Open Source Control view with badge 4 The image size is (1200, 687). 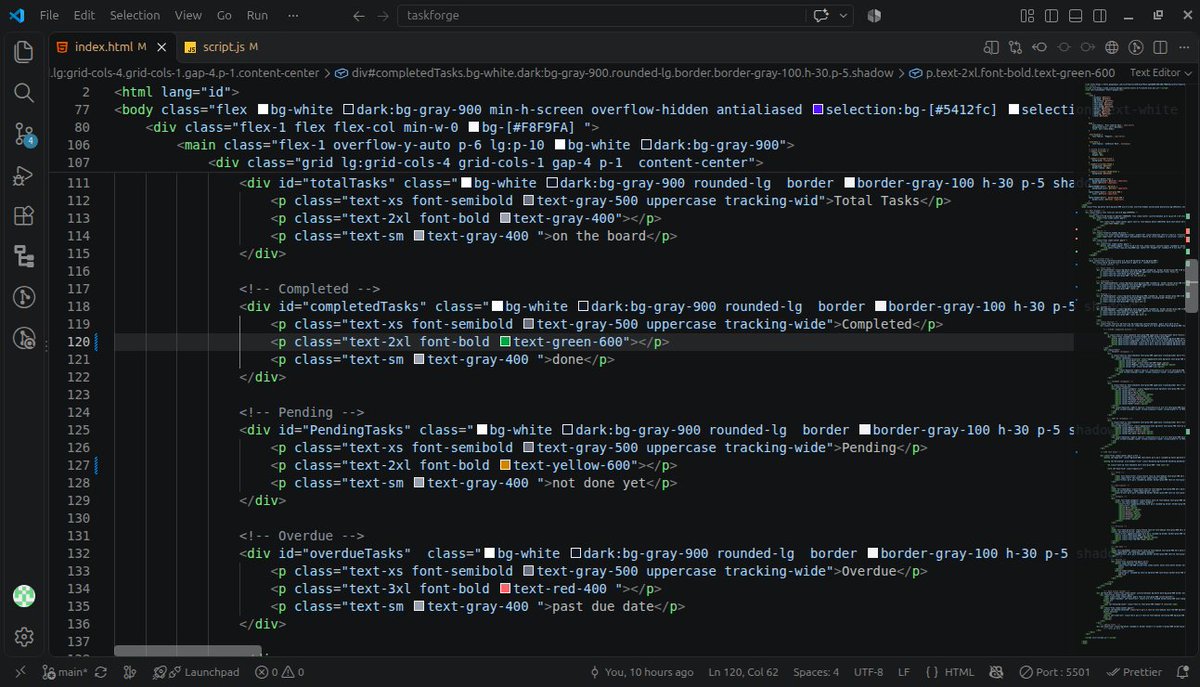[x=24, y=134]
